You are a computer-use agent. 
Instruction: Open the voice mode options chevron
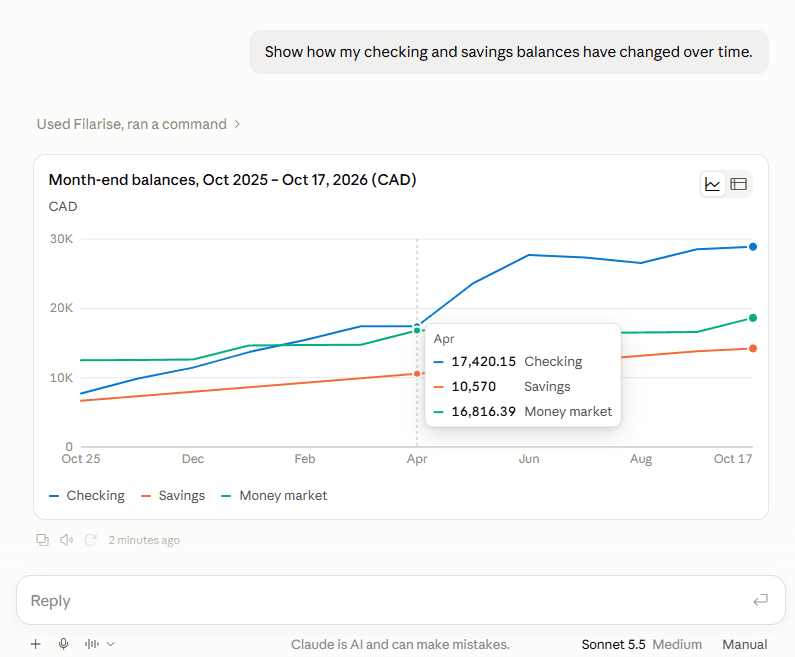pyautogui.click(x=111, y=644)
